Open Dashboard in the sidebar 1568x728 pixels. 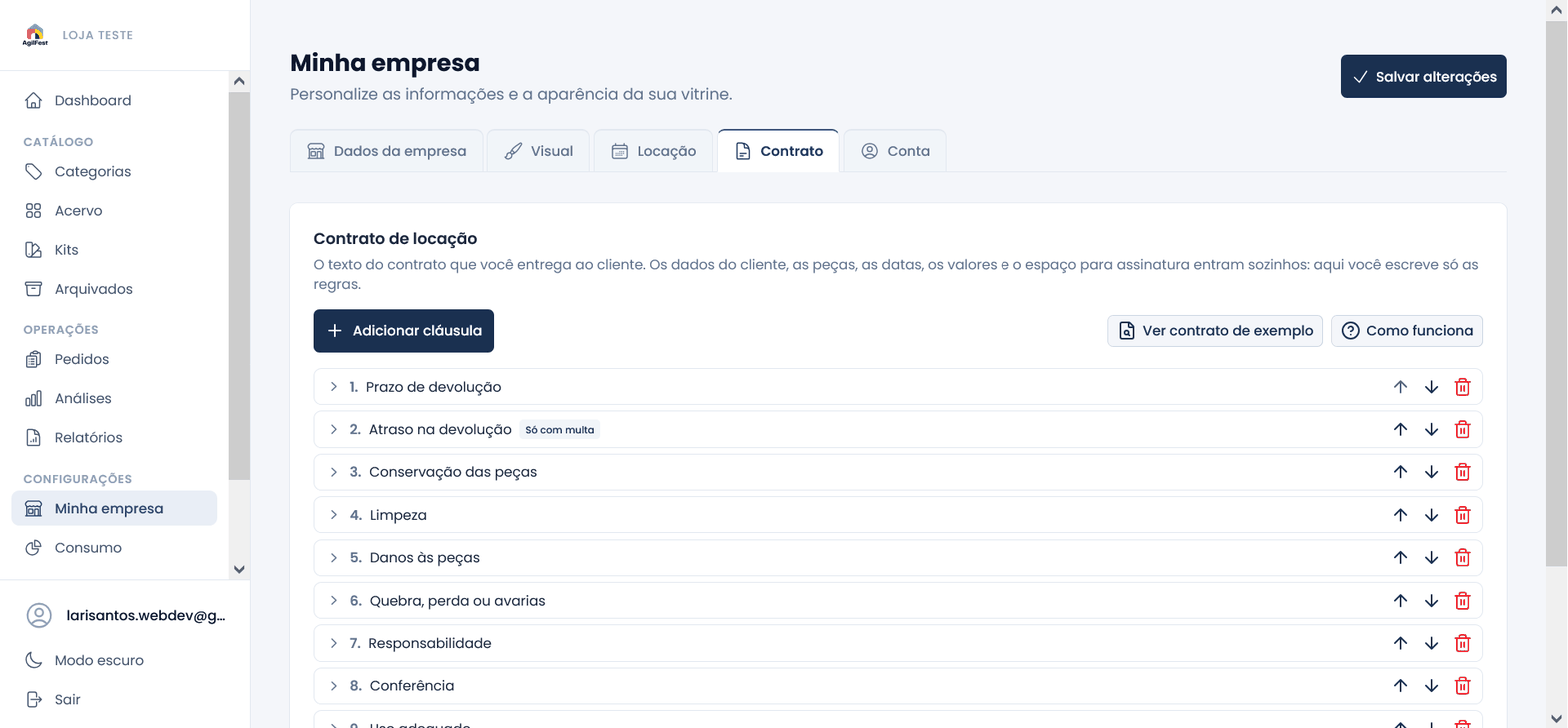click(x=114, y=100)
